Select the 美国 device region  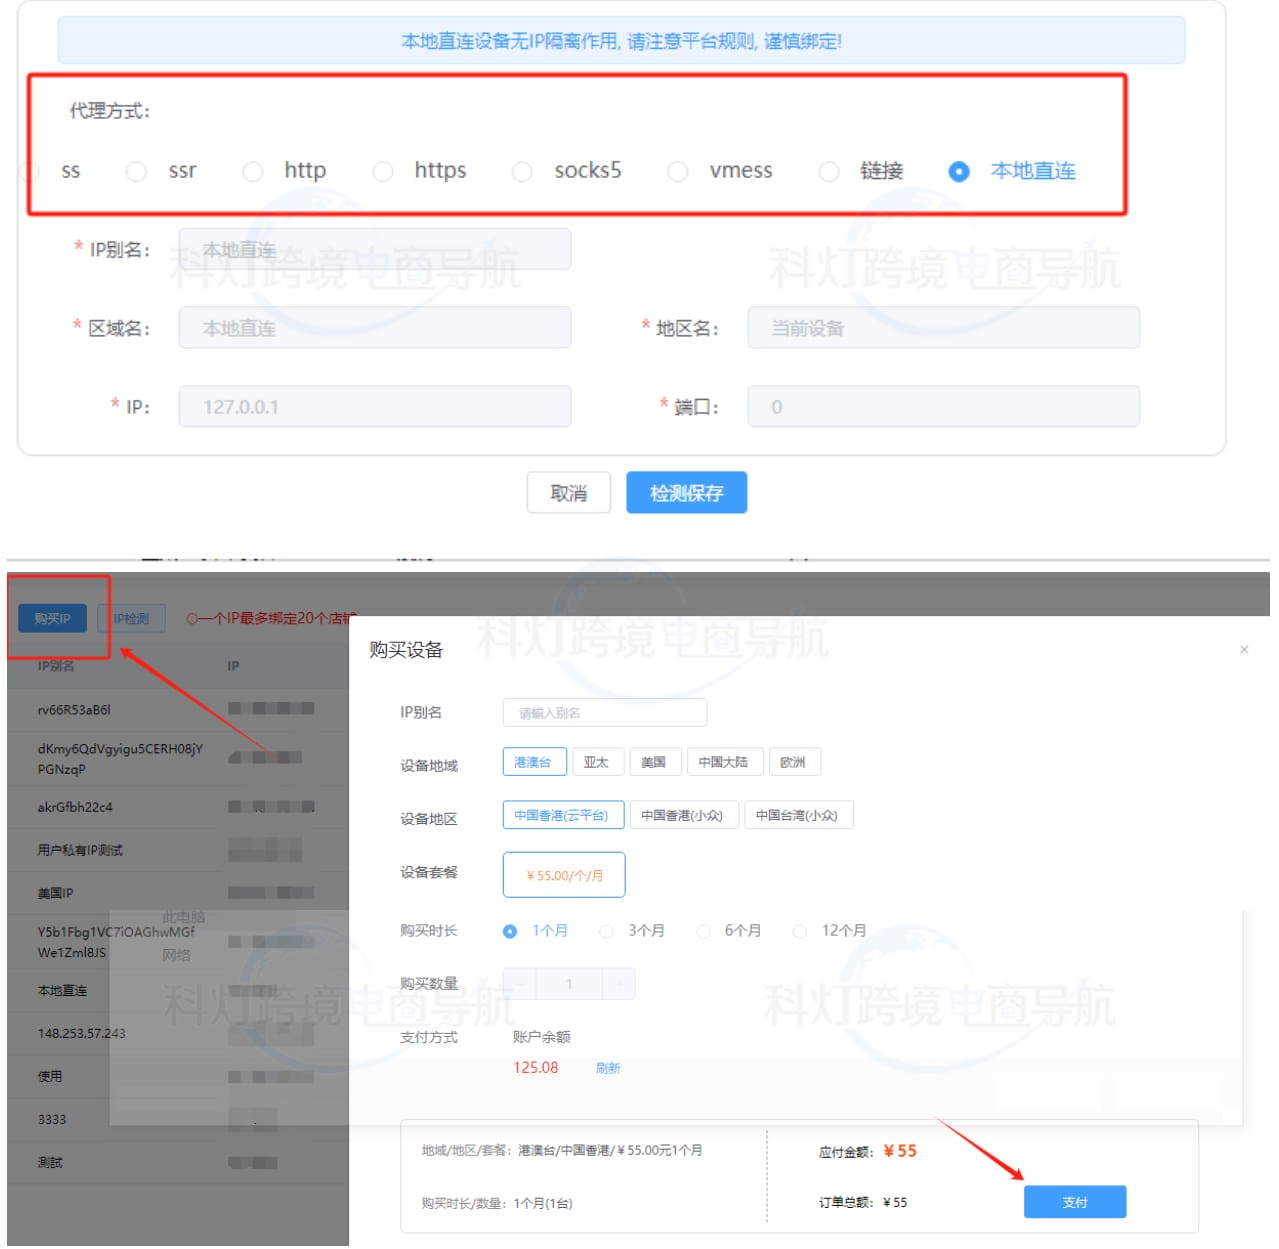655,761
